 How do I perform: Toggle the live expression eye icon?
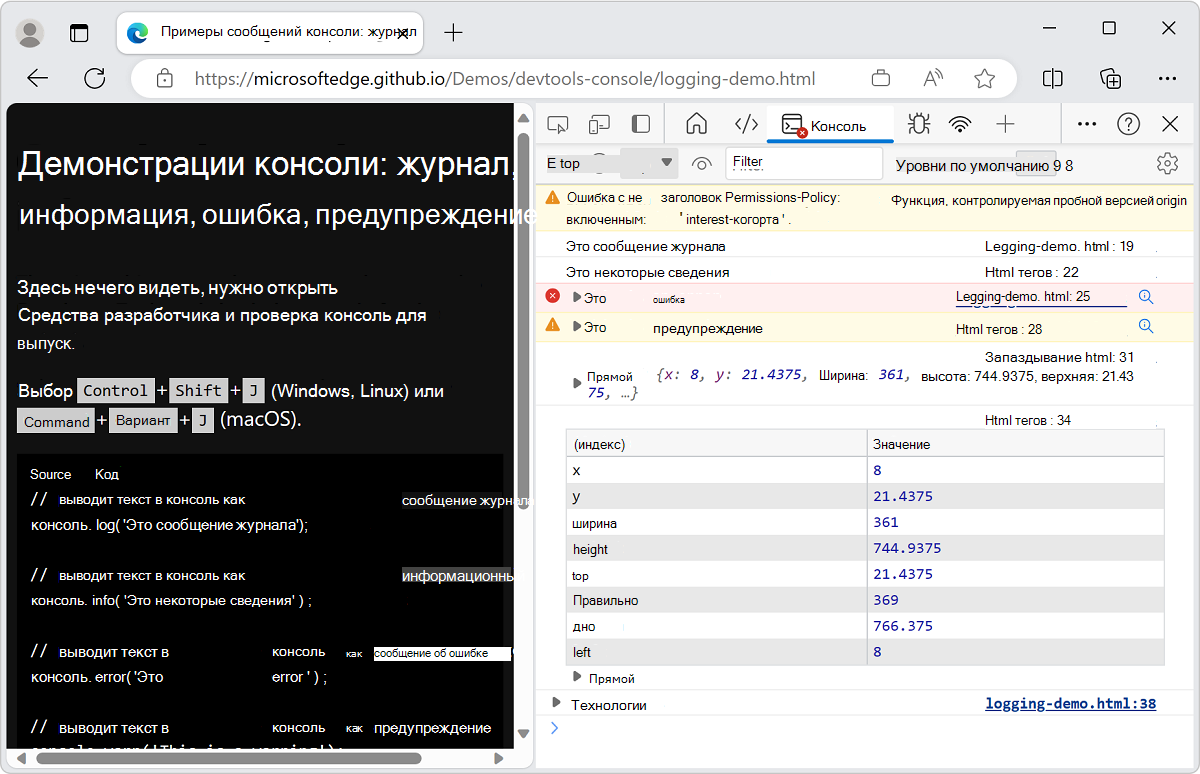point(701,164)
